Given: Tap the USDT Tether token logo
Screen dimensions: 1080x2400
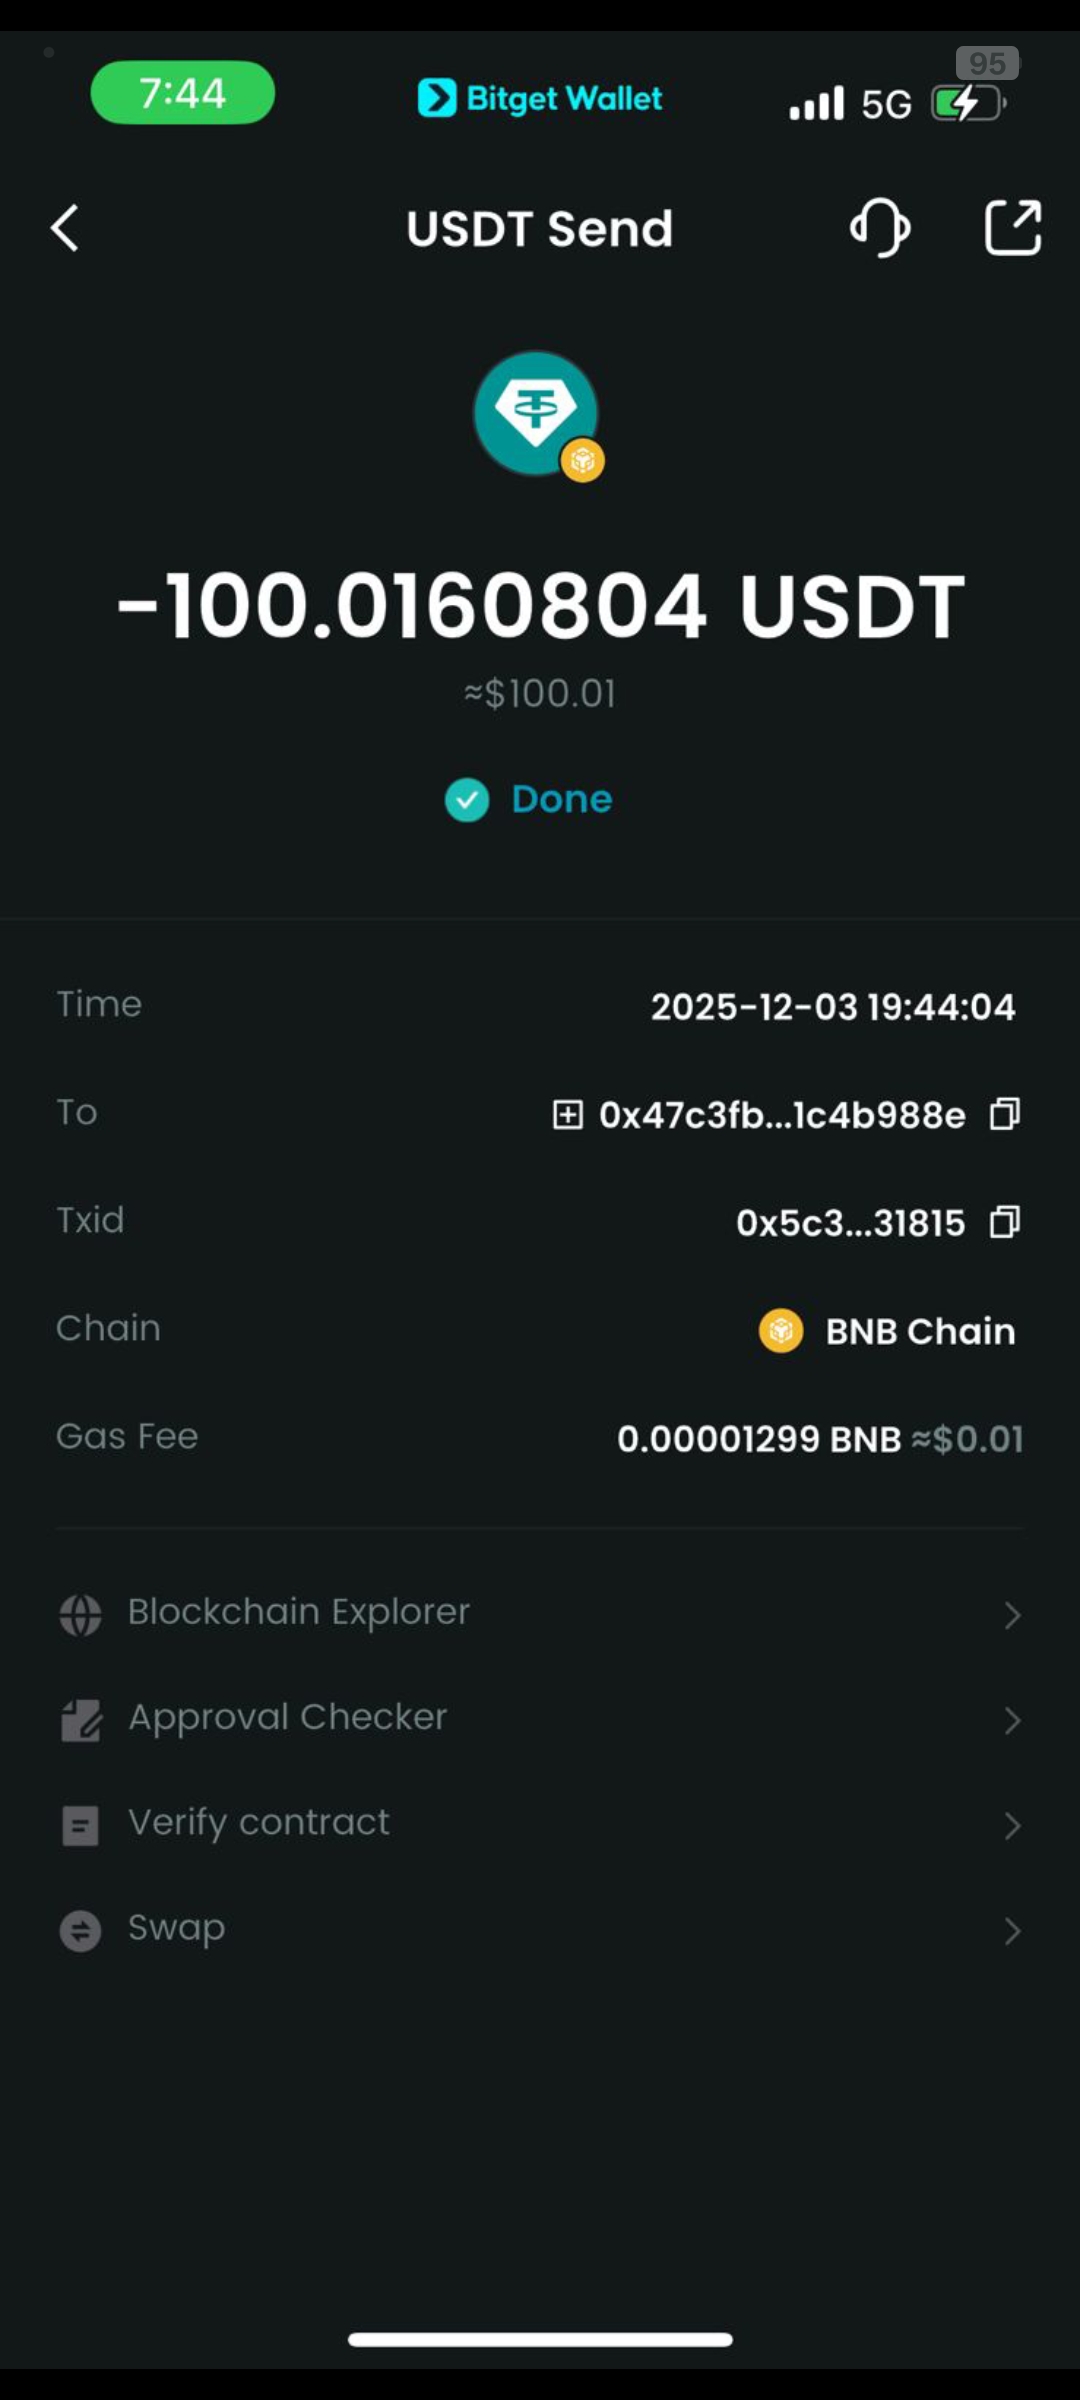Looking at the screenshot, I should [536, 412].
